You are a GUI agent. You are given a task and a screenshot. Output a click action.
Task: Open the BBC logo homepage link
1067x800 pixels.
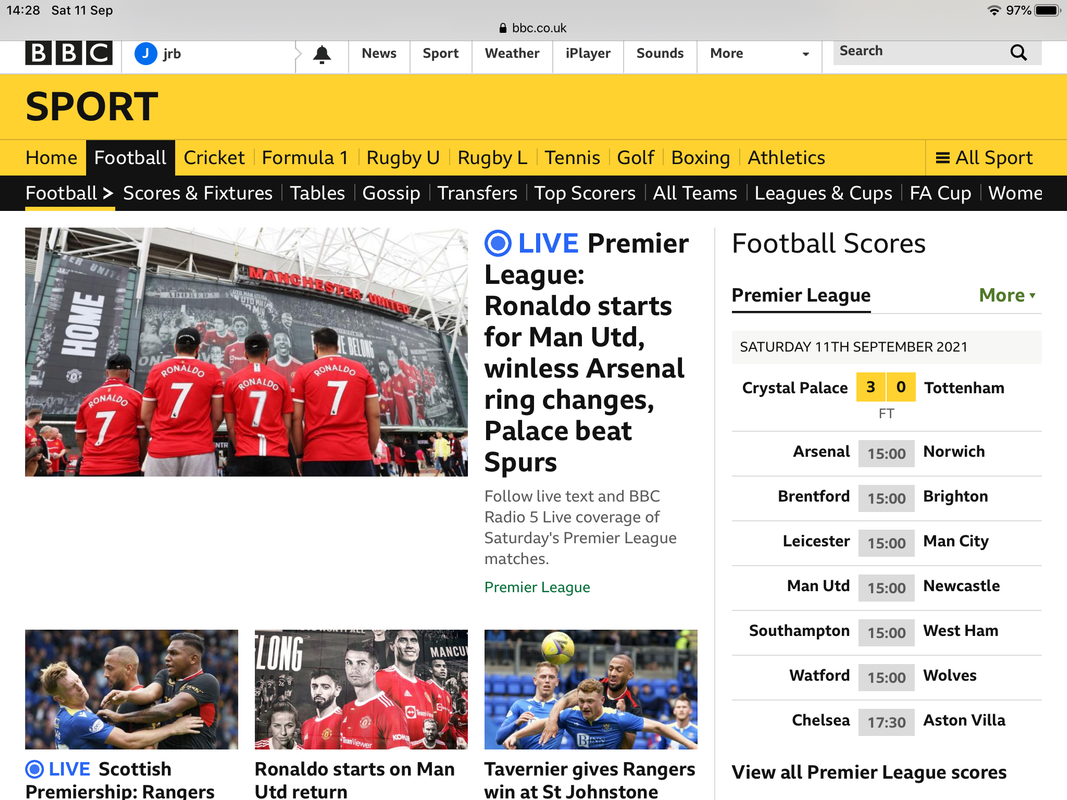pyautogui.click(x=69, y=53)
